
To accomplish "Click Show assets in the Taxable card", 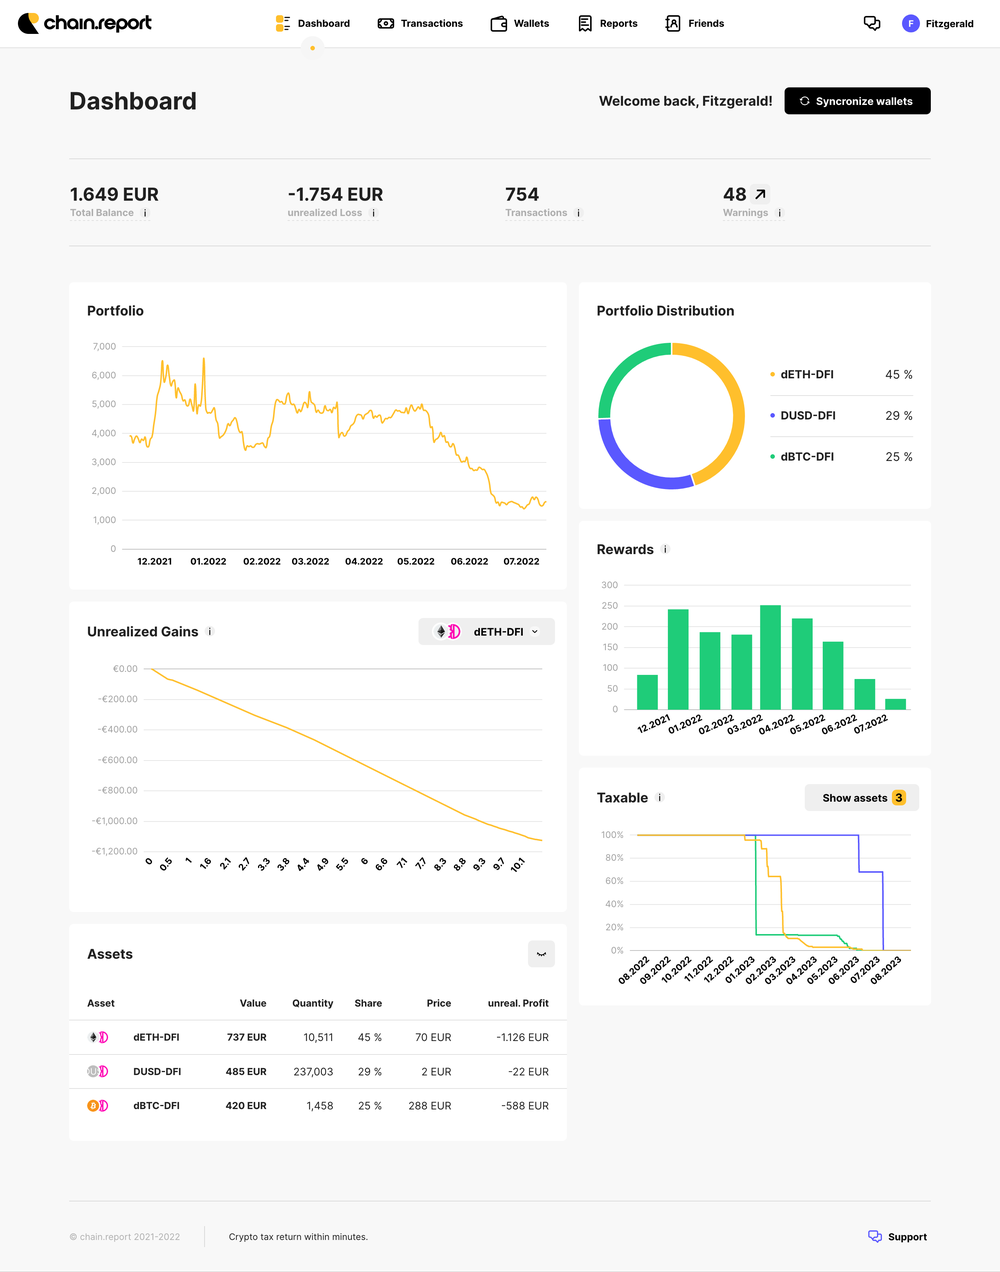I will (861, 797).
